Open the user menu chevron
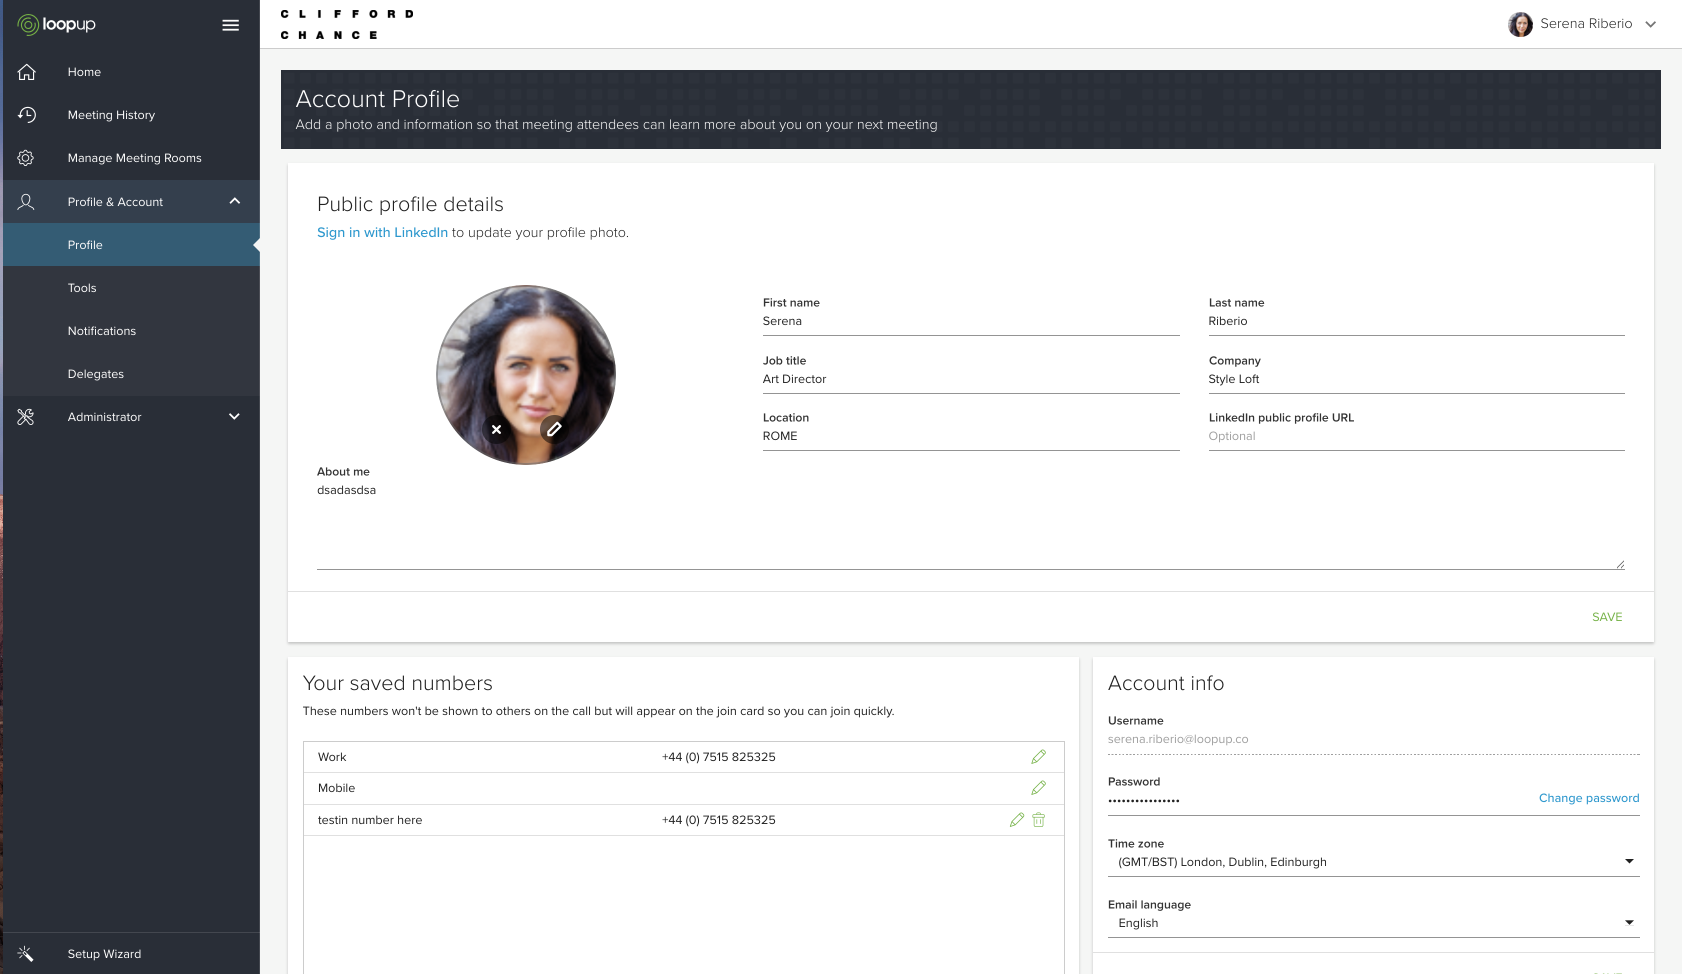Screen dimensions: 1682x974 point(1650,24)
